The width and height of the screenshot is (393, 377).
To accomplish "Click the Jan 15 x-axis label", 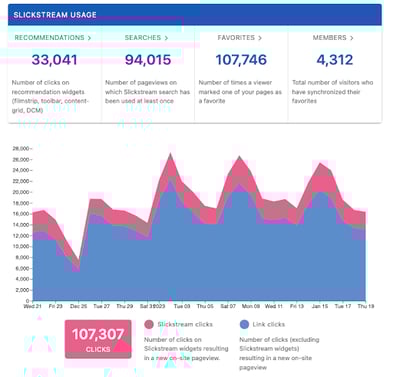I will coord(320,306).
